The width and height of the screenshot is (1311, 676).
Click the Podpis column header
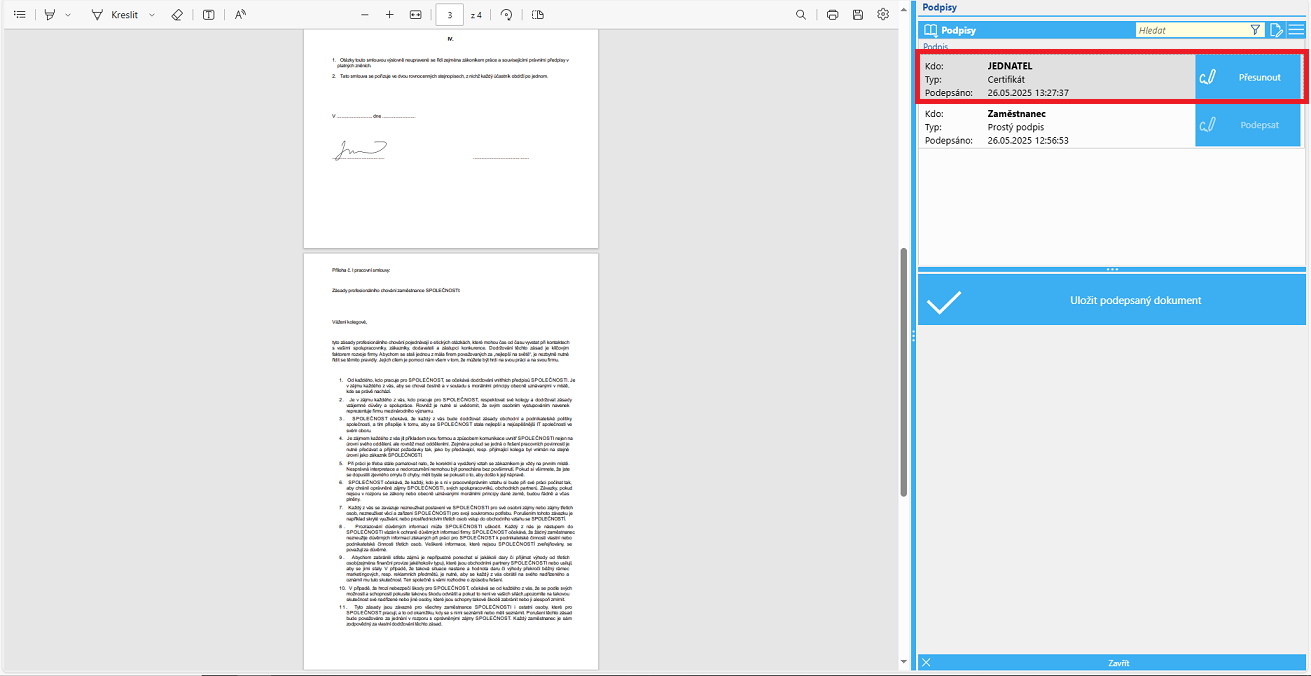[x=936, y=46]
